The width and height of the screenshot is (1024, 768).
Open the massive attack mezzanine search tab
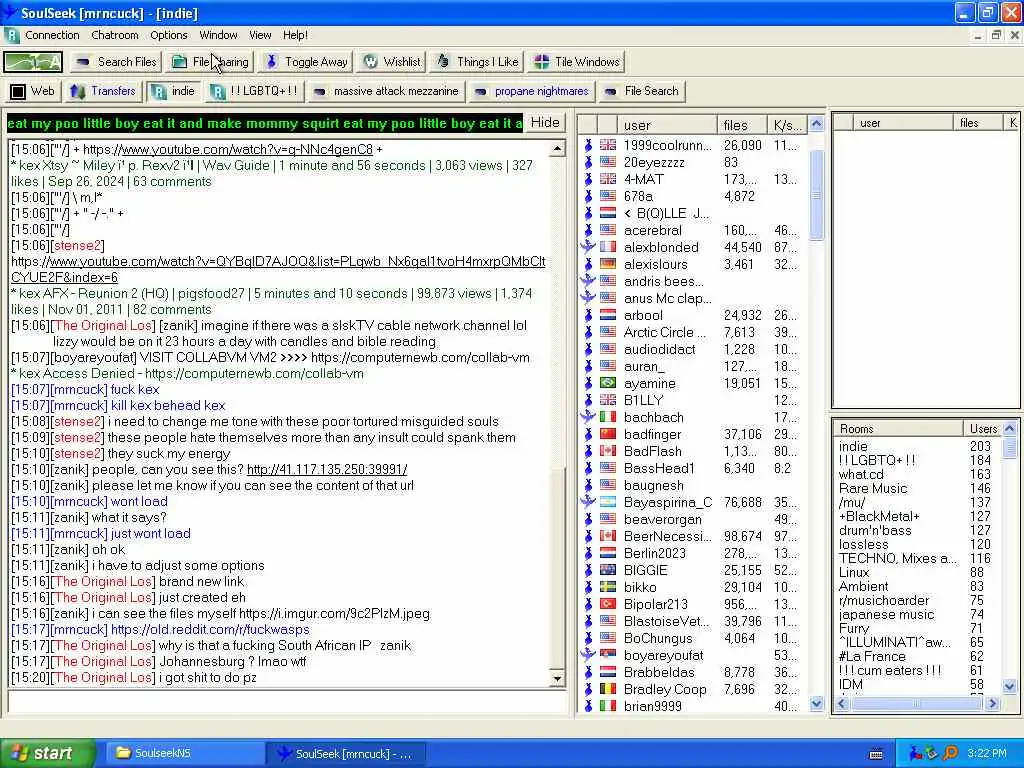[386, 91]
